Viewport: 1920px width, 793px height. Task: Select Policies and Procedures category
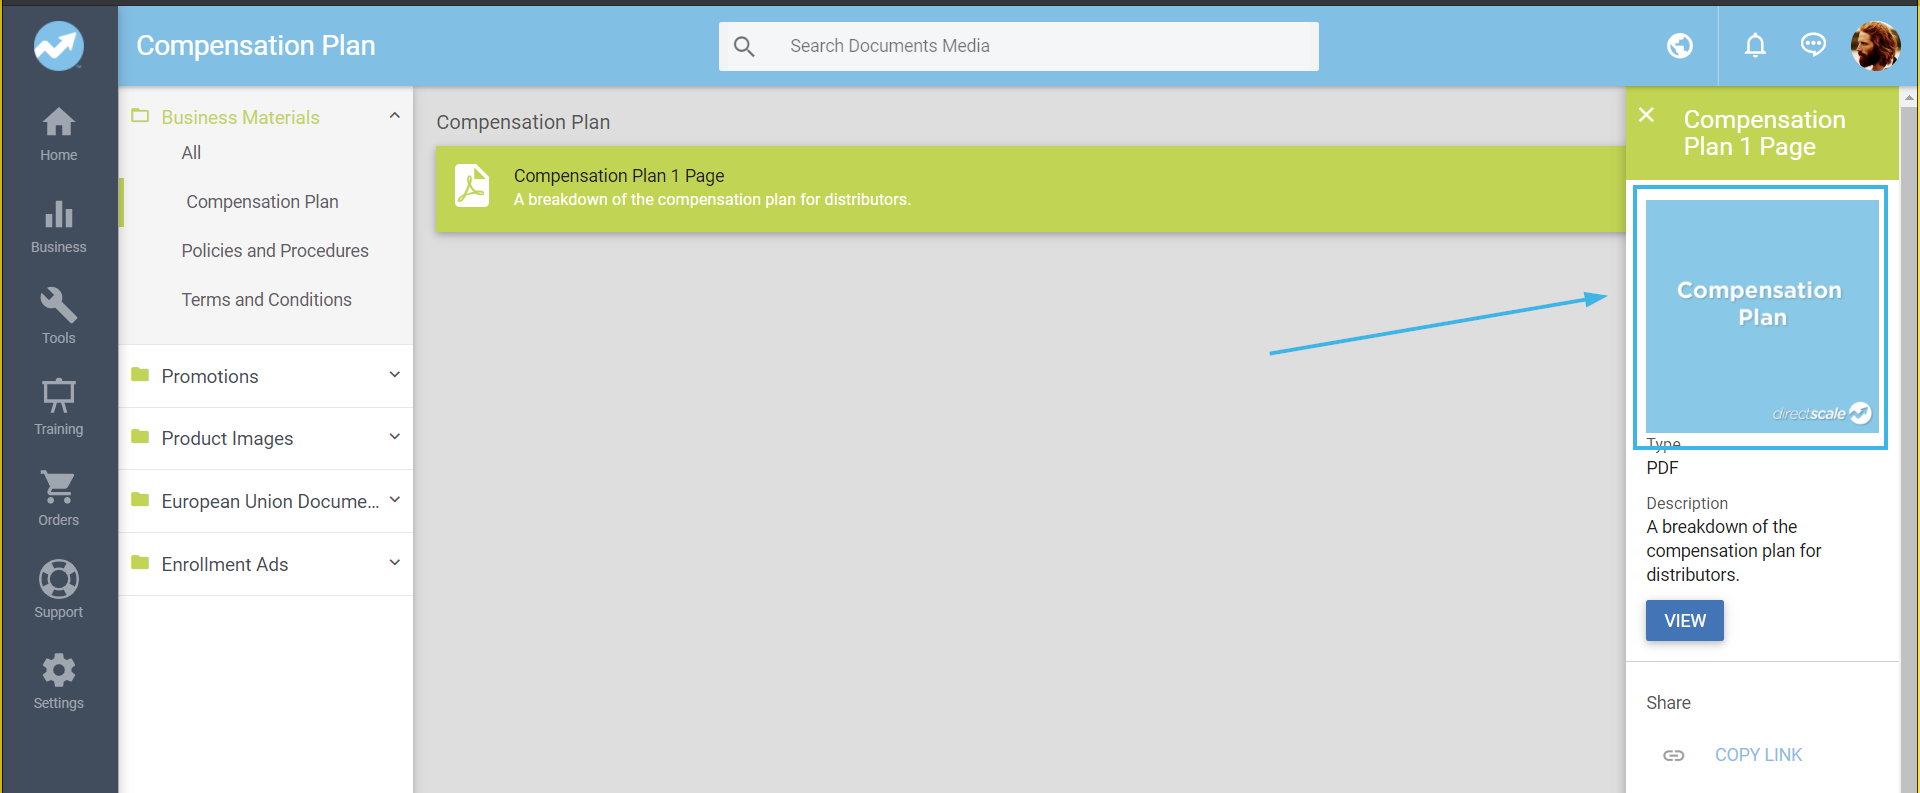(x=275, y=251)
